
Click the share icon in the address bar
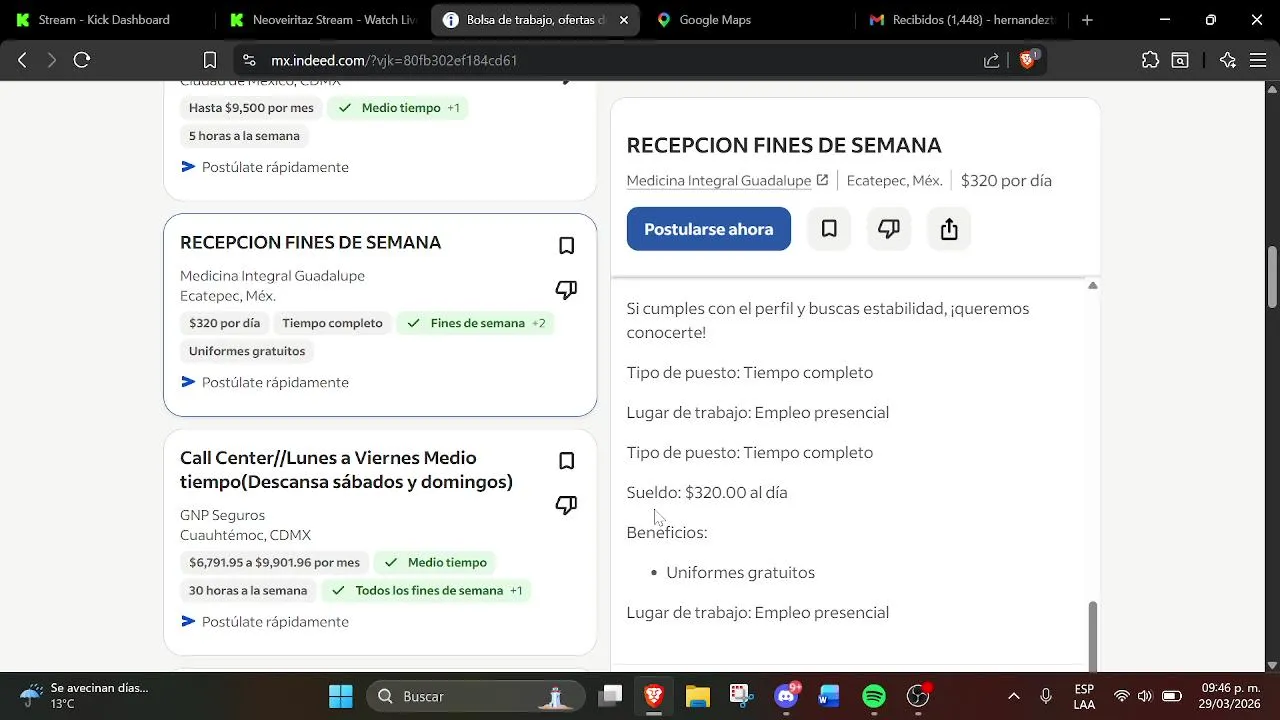coord(991,60)
